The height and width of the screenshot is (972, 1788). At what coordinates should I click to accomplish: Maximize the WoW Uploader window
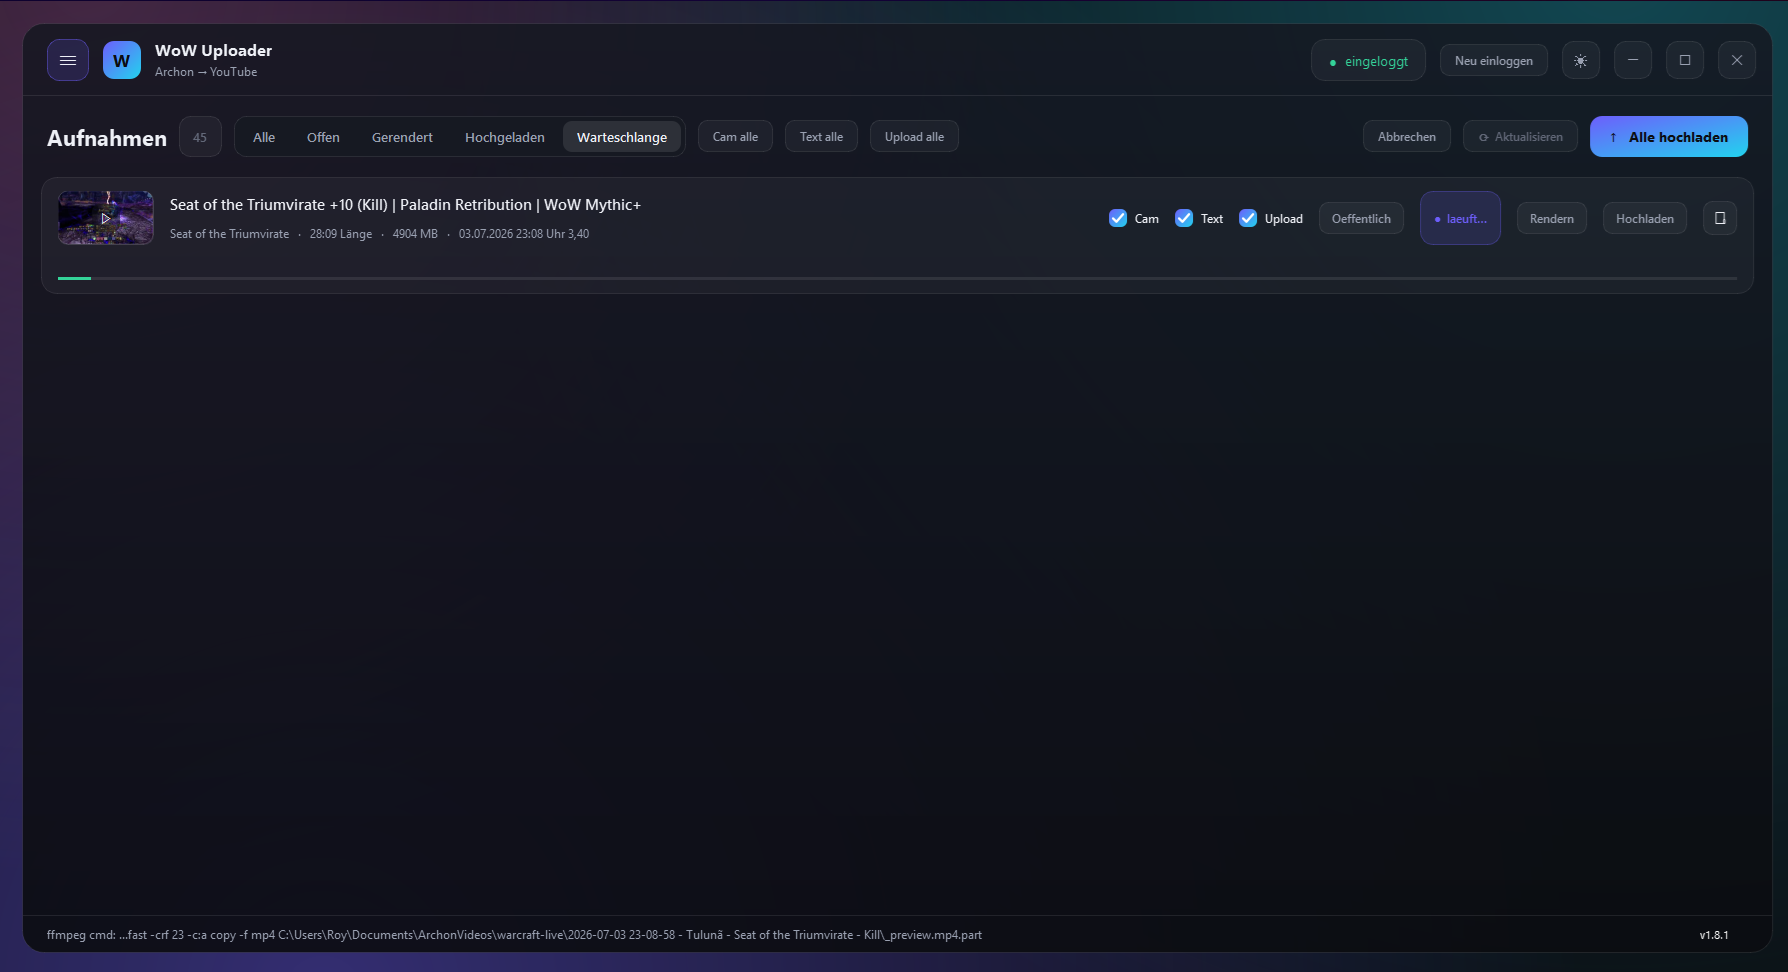pyautogui.click(x=1685, y=60)
